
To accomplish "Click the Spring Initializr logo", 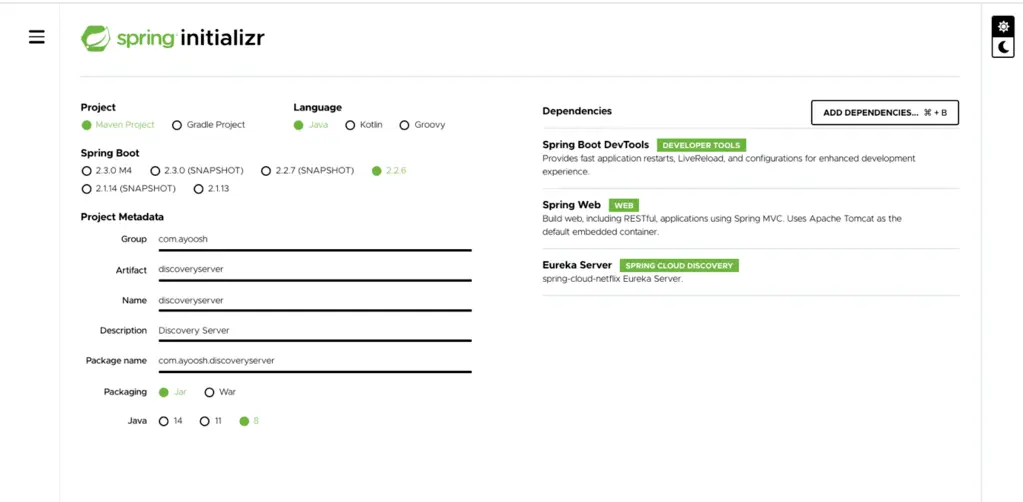I will coord(172,38).
